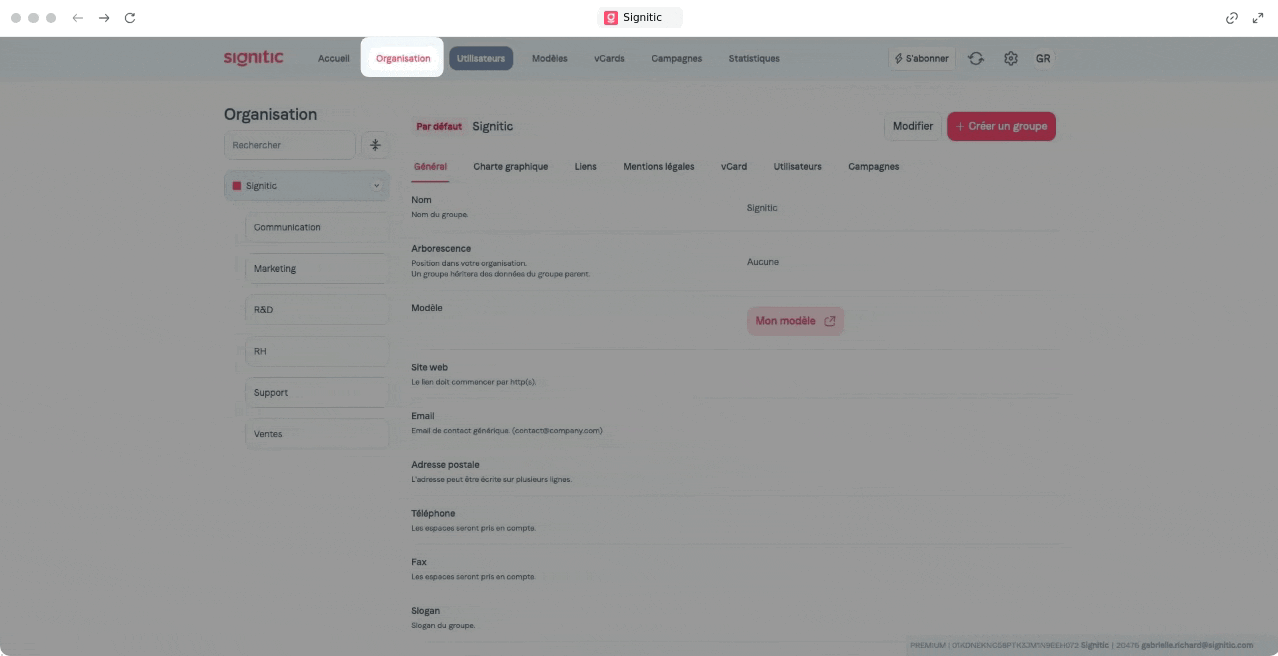Open the Statistiques menu

[754, 59]
